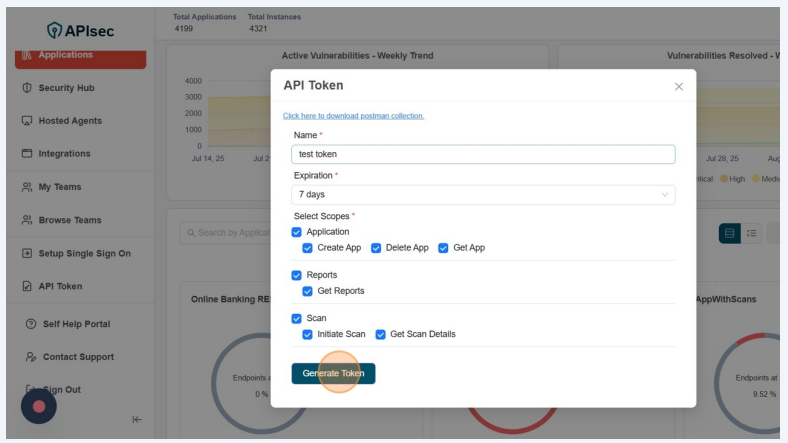Open Contact Support
Screen dimensions: 788x443
pyautogui.click(x=78, y=357)
